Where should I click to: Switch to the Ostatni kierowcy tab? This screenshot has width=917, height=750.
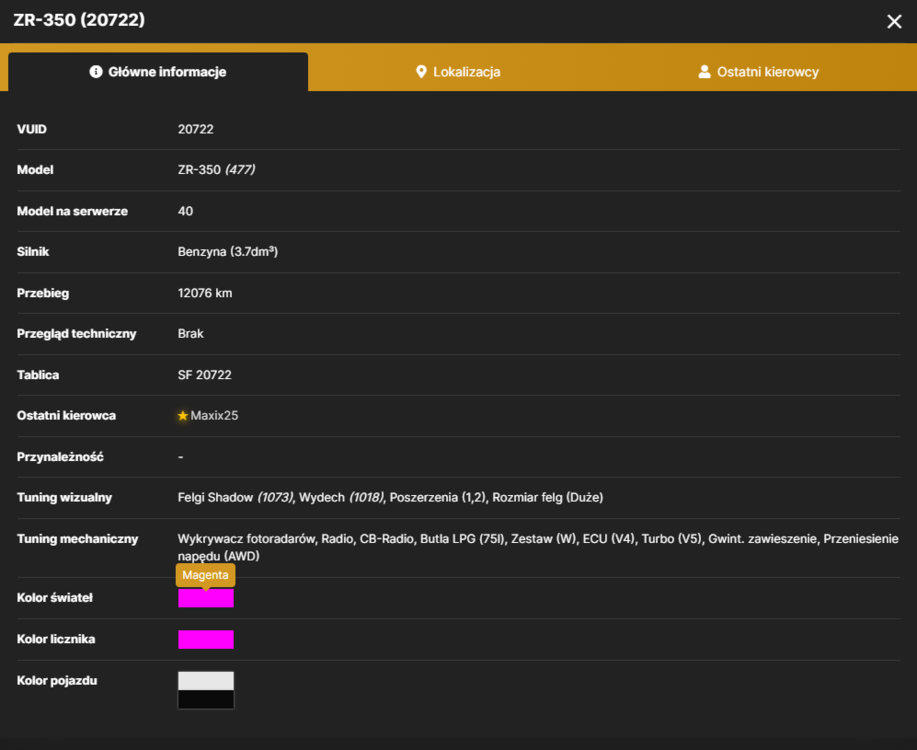pos(759,72)
